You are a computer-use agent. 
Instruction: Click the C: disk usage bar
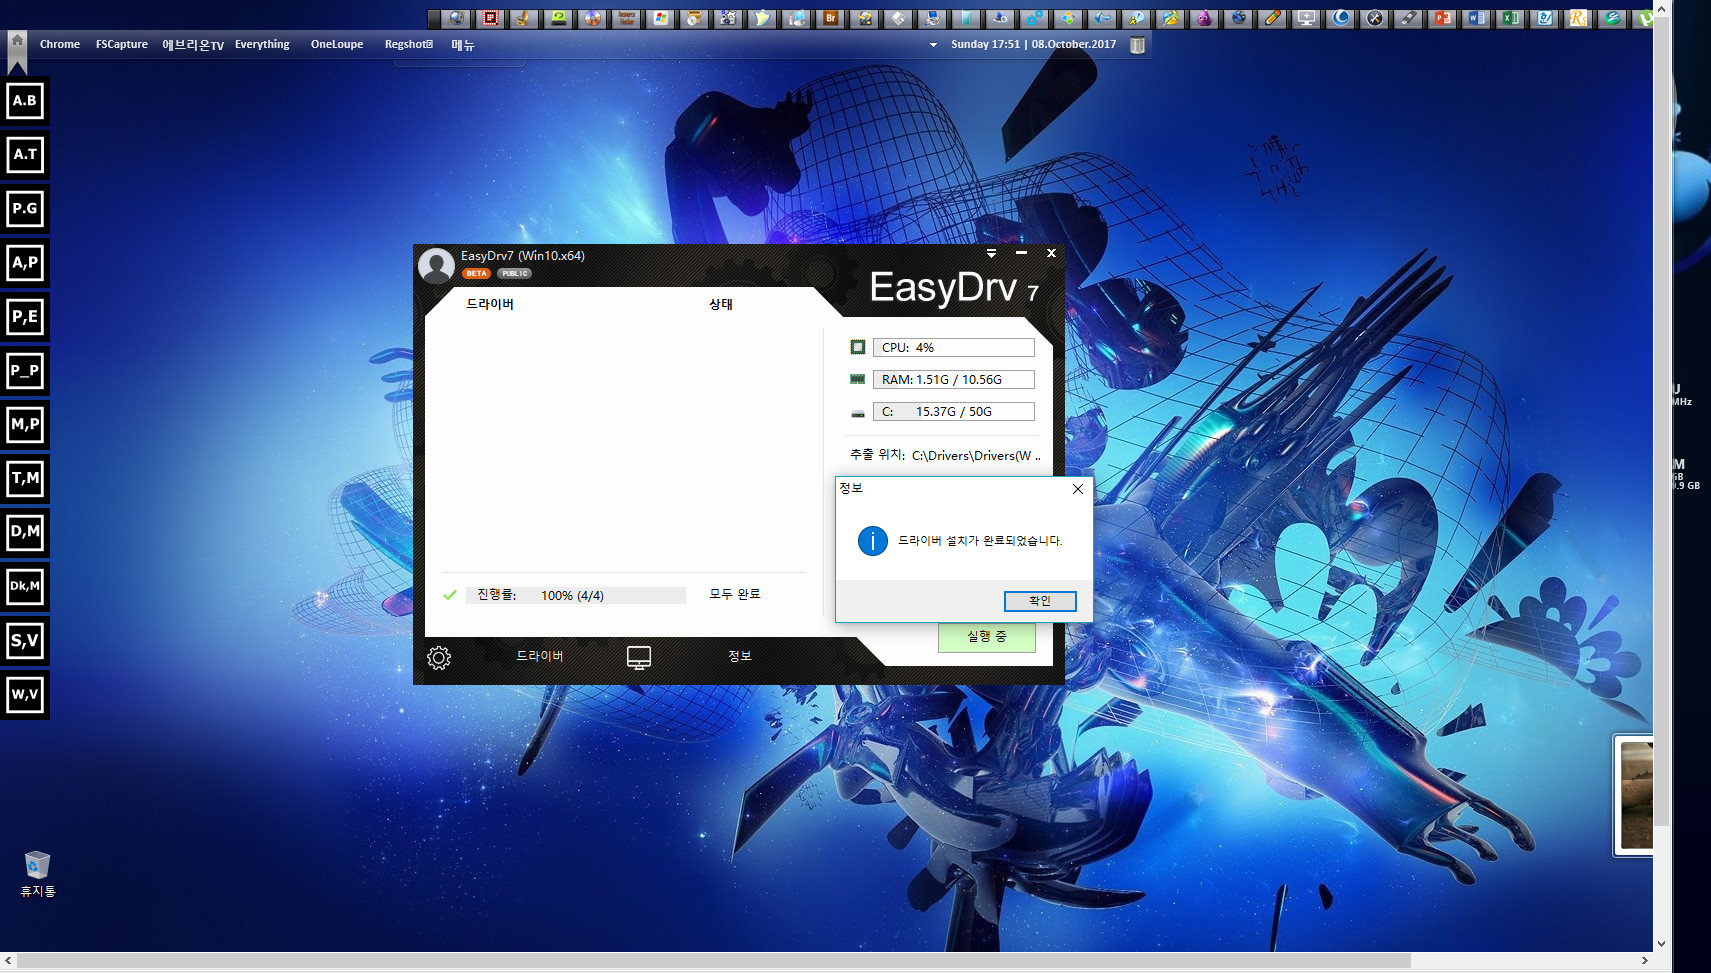point(954,411)
